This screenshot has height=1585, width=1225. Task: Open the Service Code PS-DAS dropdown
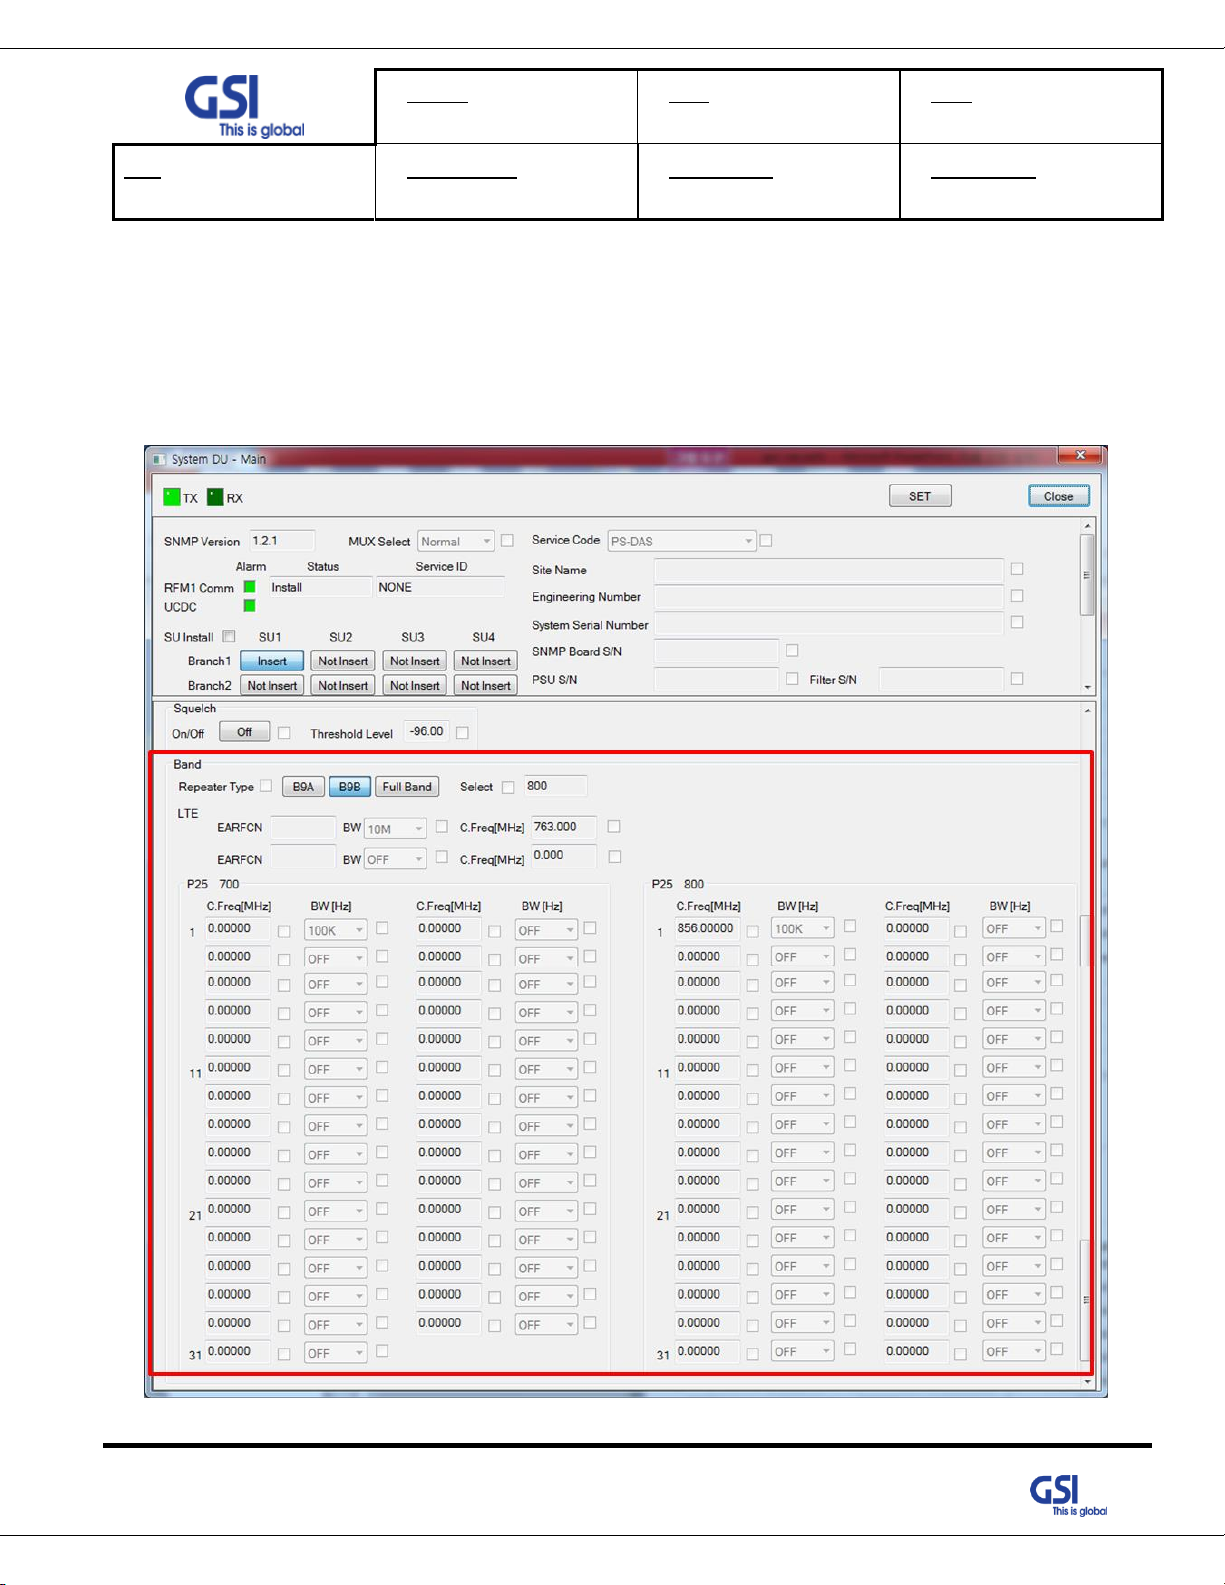(682, 541)
